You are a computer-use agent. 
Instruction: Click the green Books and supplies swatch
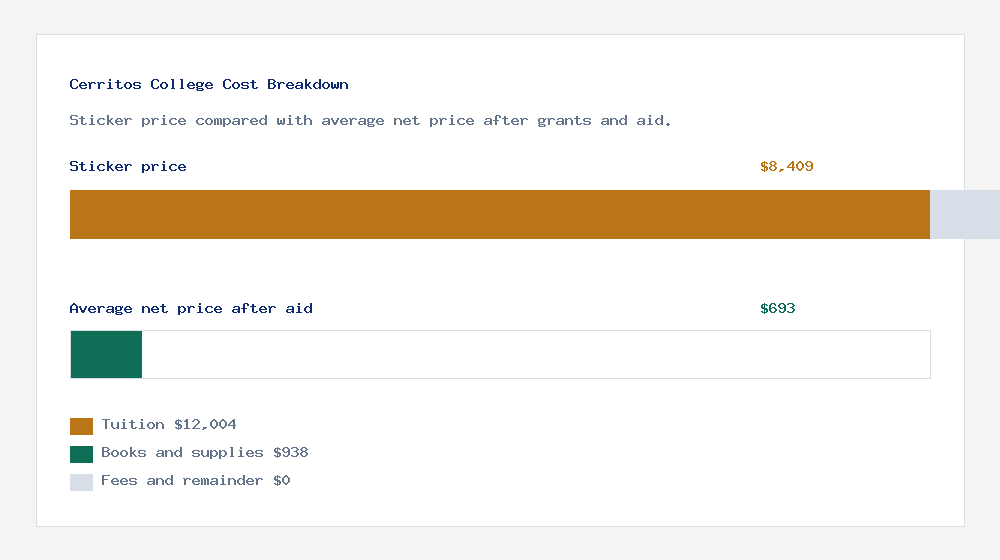point(81,454)
